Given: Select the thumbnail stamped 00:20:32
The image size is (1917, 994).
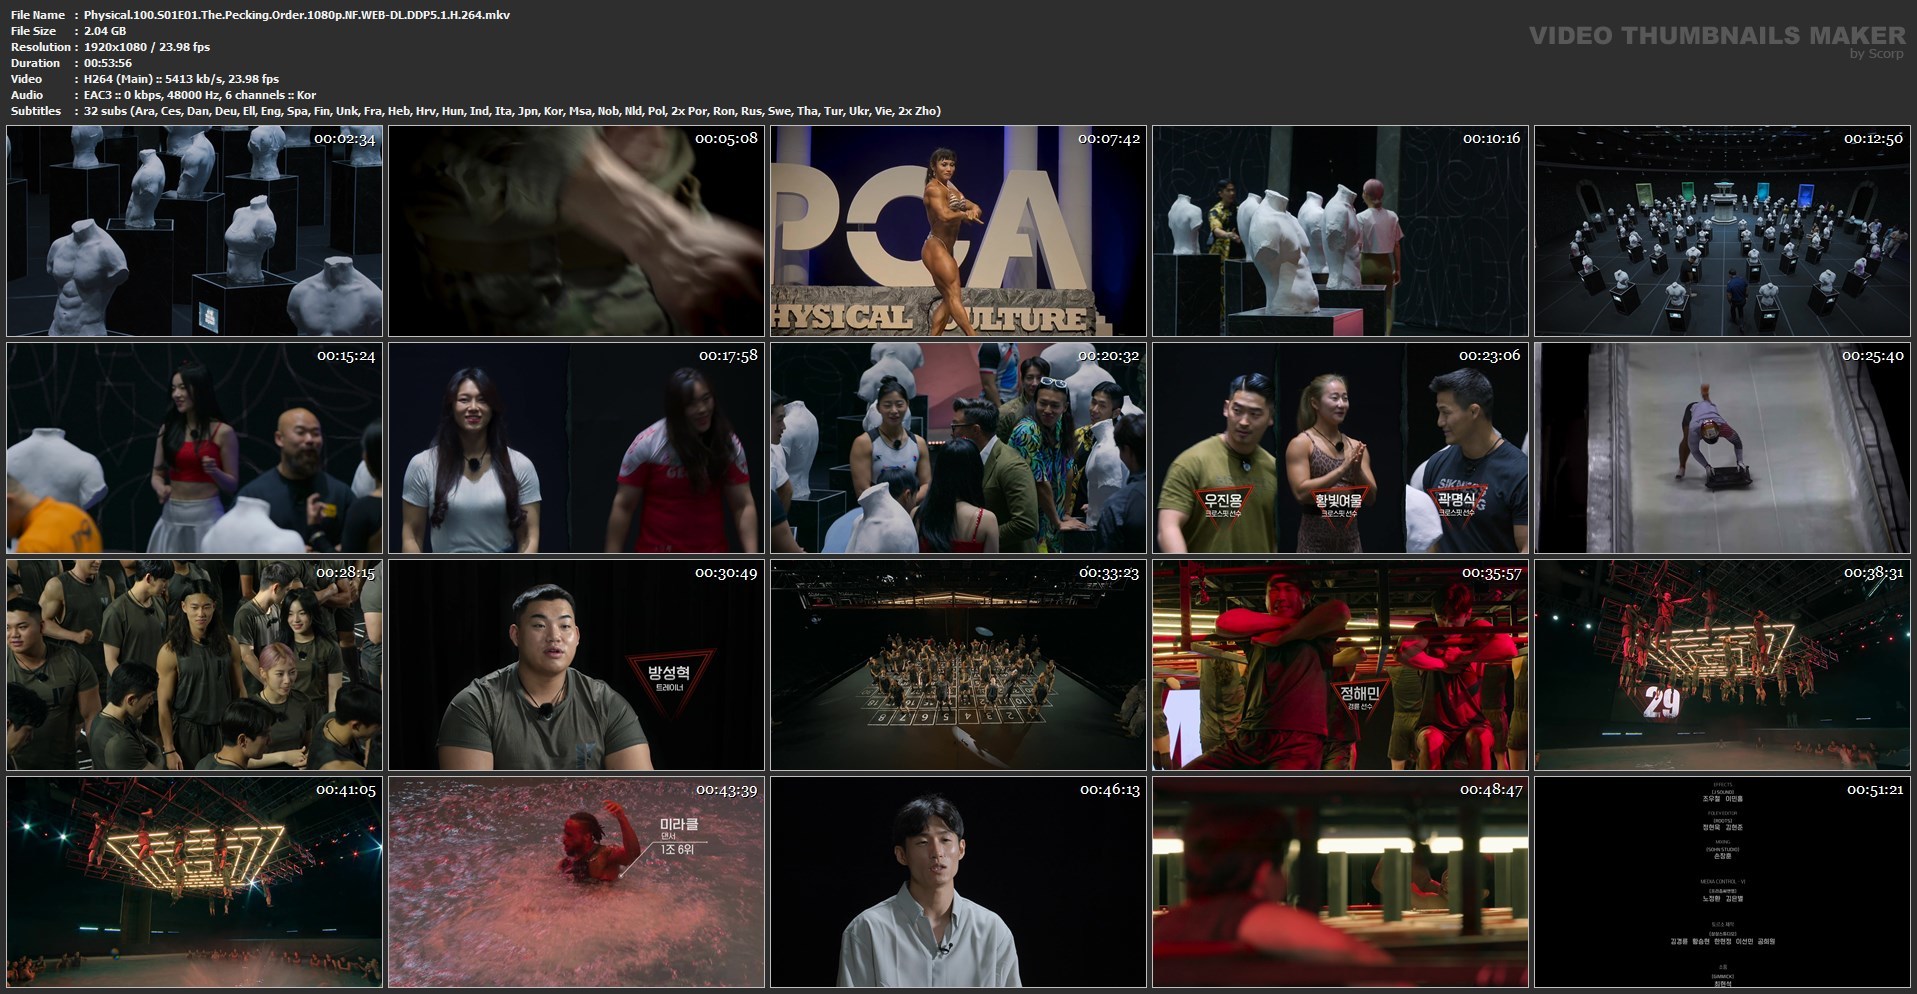Looking at the screenshot, I should click(958, 448).
